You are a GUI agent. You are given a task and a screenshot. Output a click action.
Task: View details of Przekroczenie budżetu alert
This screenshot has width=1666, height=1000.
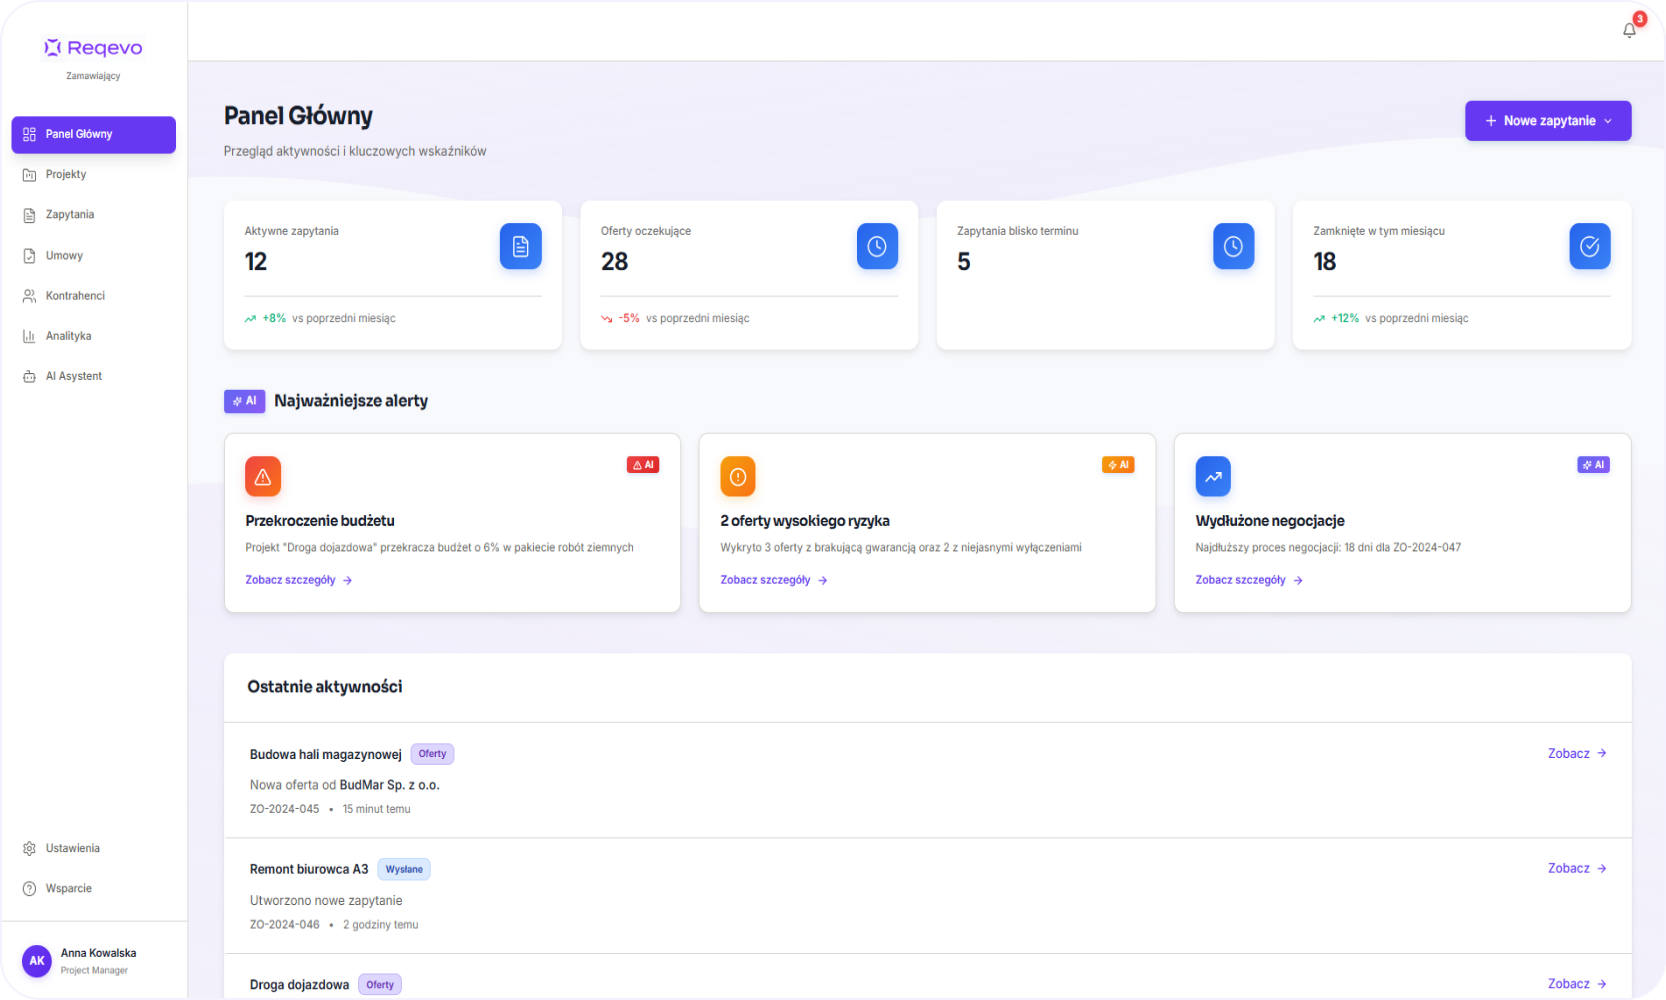click(x=299, y=580)
